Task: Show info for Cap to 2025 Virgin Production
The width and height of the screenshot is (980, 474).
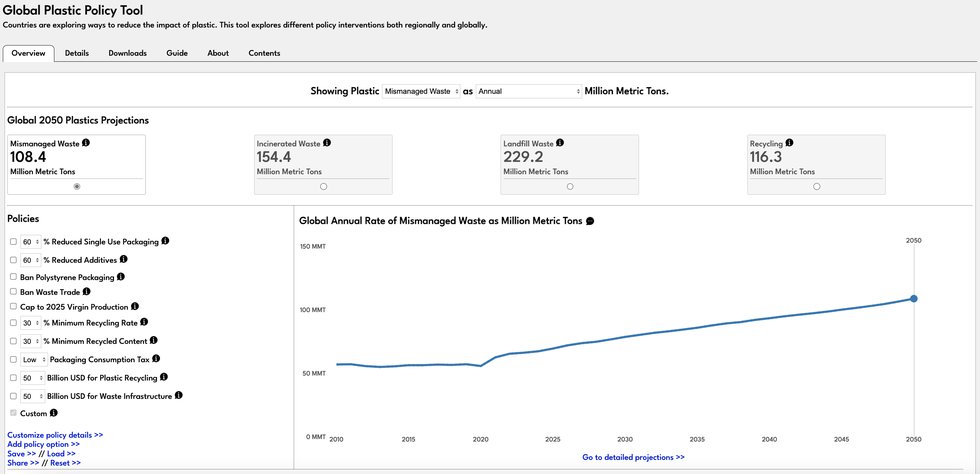Action: point(135,307)
